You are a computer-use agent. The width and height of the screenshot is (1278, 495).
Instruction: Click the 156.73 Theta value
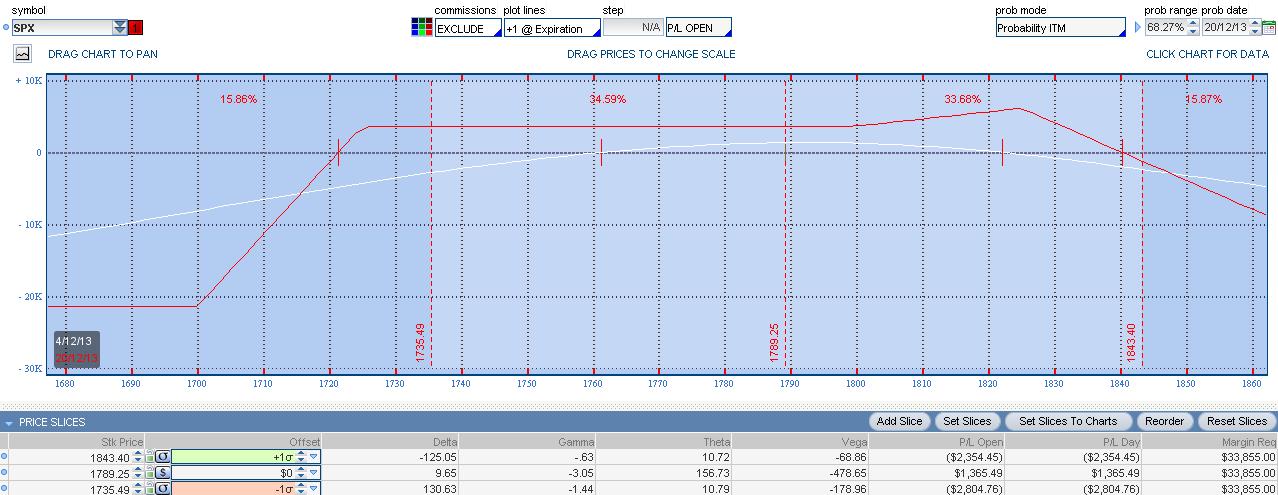coord(715,472)
